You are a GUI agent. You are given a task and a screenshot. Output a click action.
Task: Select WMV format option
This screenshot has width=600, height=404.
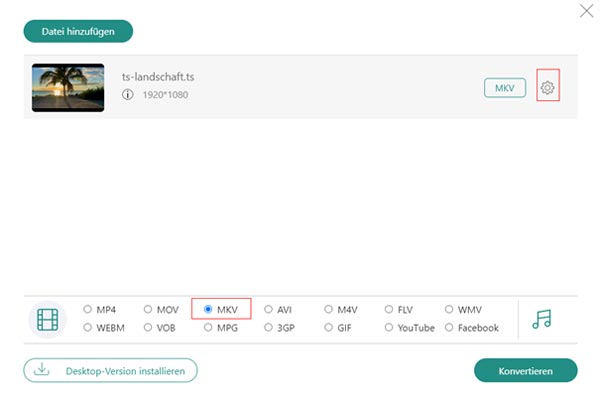pos(449,309)
